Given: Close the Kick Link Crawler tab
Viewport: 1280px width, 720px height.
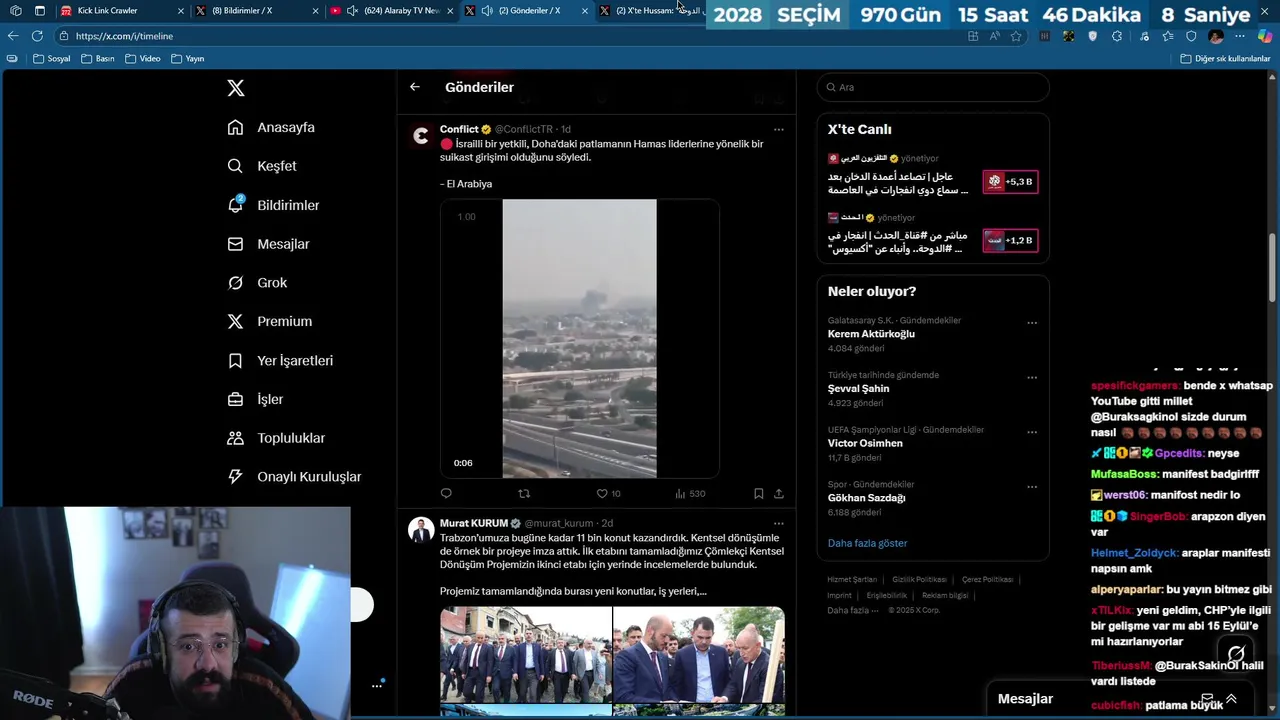Looking at the screenshot, I should pos(181,10).
